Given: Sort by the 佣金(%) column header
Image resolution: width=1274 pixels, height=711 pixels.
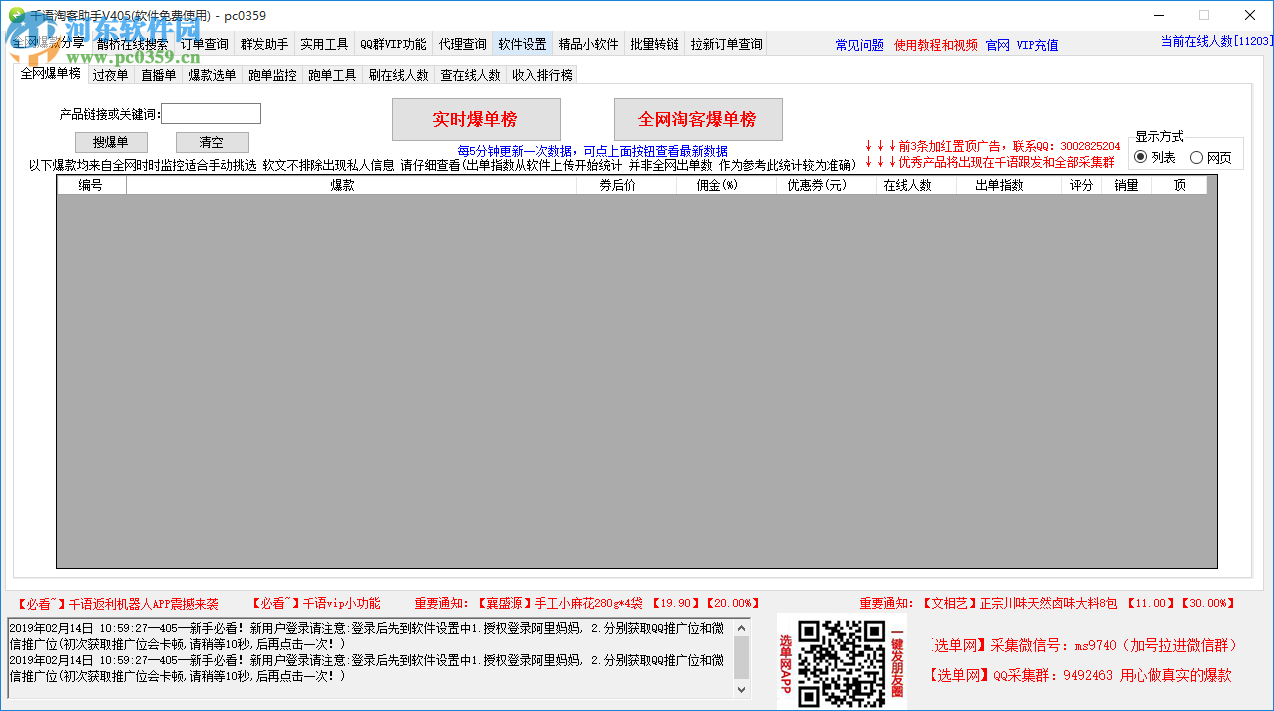Looking at the screenshot, I should [726, 185].
